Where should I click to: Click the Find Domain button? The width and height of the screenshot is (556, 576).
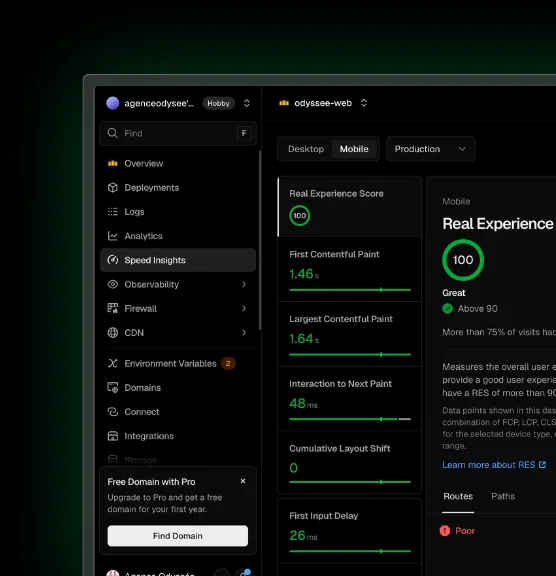(178, 536)
